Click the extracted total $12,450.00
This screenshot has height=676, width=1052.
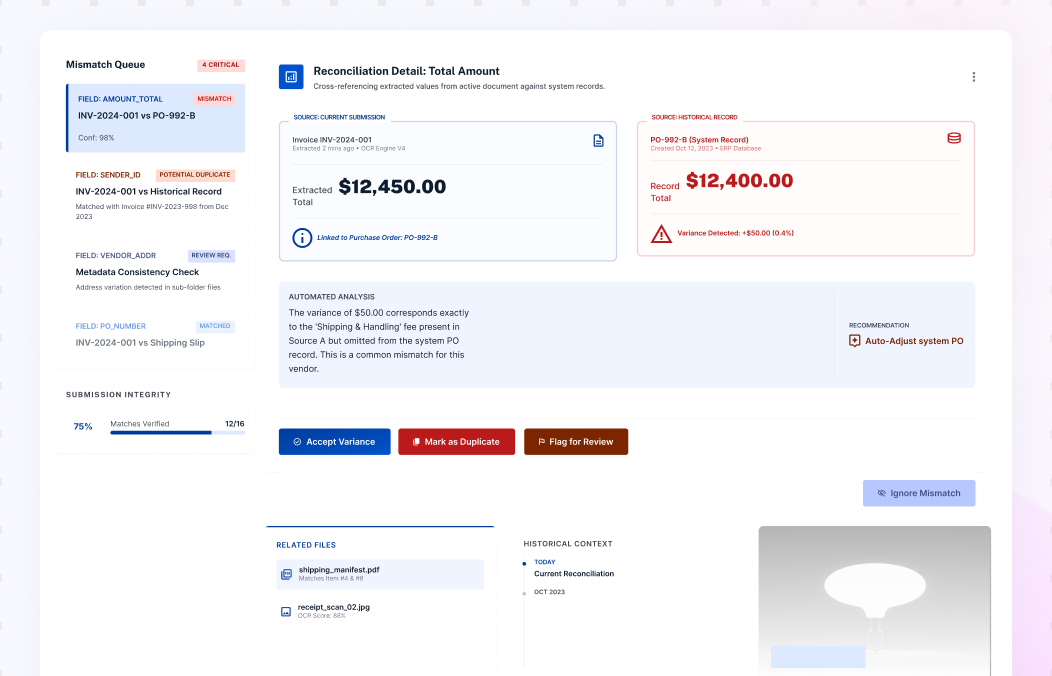click(392, 187)
